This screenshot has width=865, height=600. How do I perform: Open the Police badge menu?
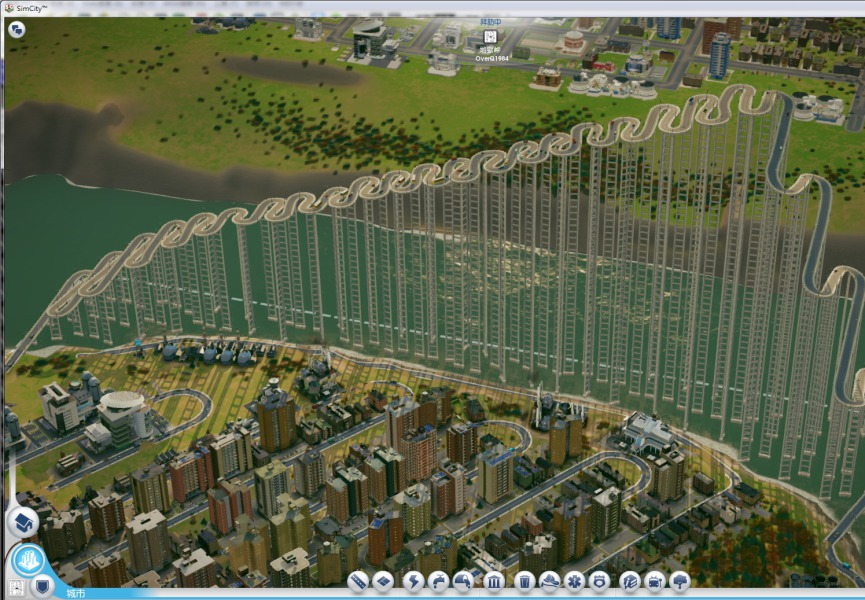(600, 581)
